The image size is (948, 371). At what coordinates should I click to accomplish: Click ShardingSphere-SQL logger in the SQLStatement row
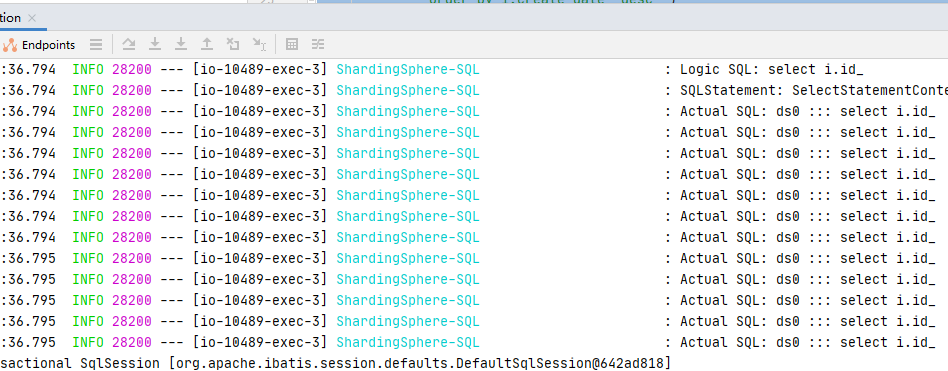tap(407, 91)
